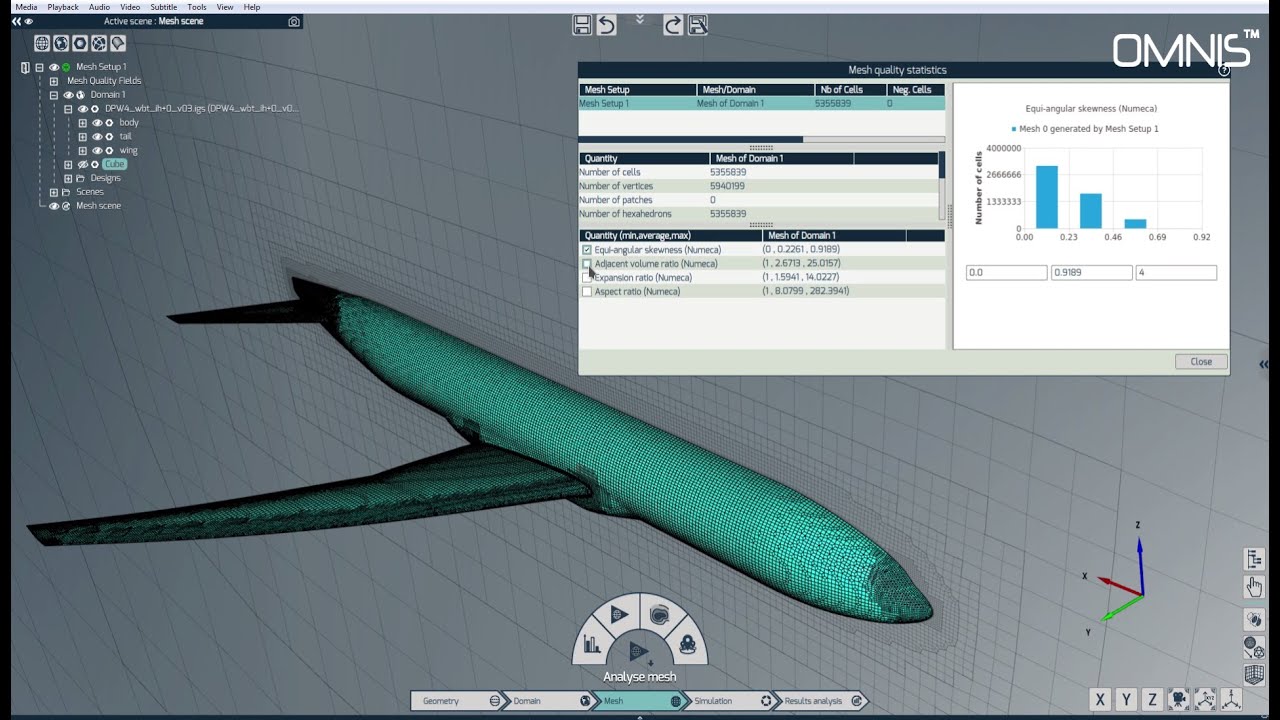Hide the body geometry with eye icon
The width and height of the screenshot is (1280, 720).
coord(97,123)
